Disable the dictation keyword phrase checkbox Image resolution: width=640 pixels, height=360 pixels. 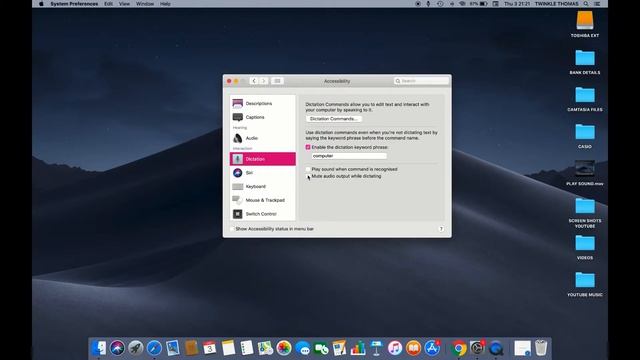pos(308,147)
